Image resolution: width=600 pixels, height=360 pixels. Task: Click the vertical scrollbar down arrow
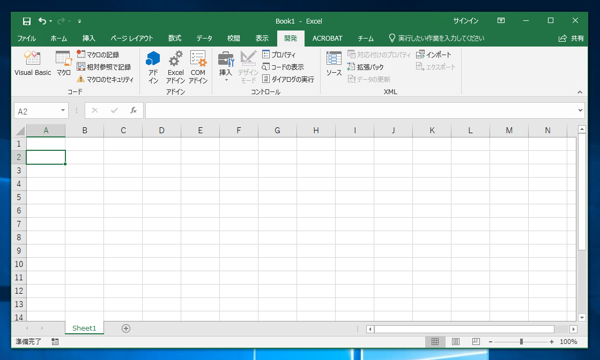582,317
